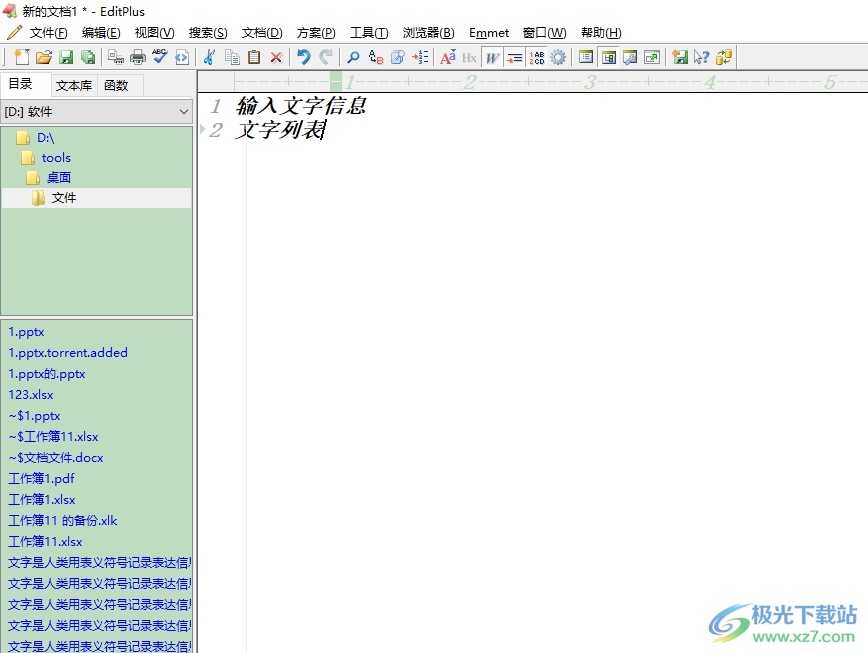Click the New document icon

22,58
